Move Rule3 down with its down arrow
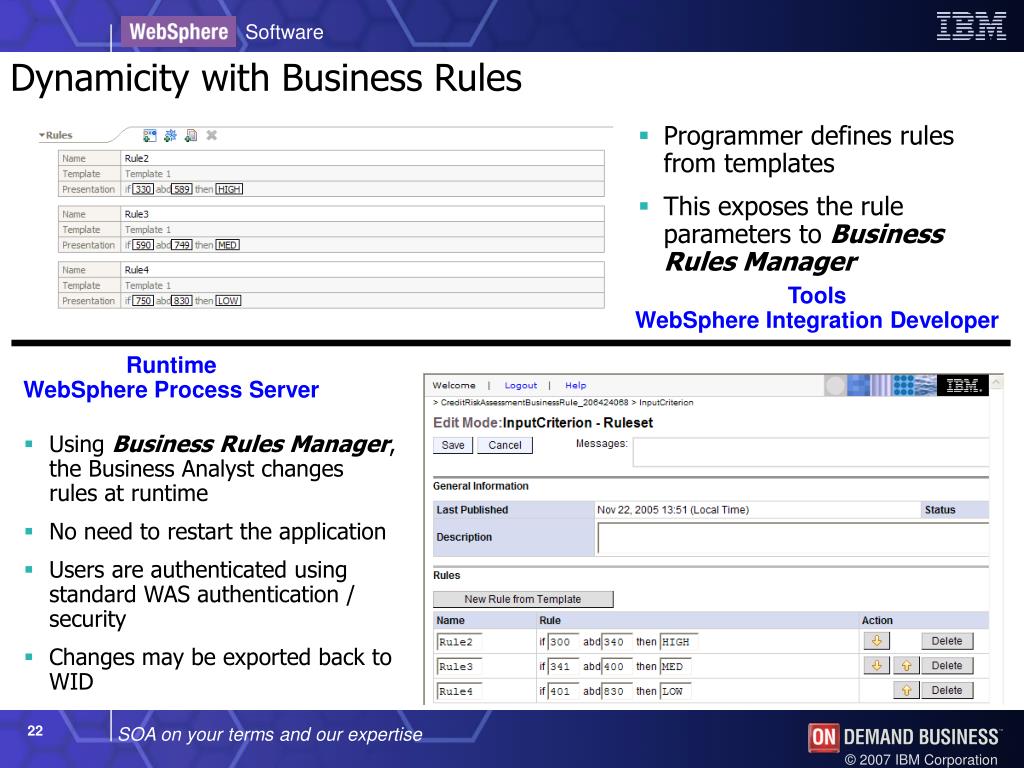This screenshot has height=768, width=1024. click(876, 665)
